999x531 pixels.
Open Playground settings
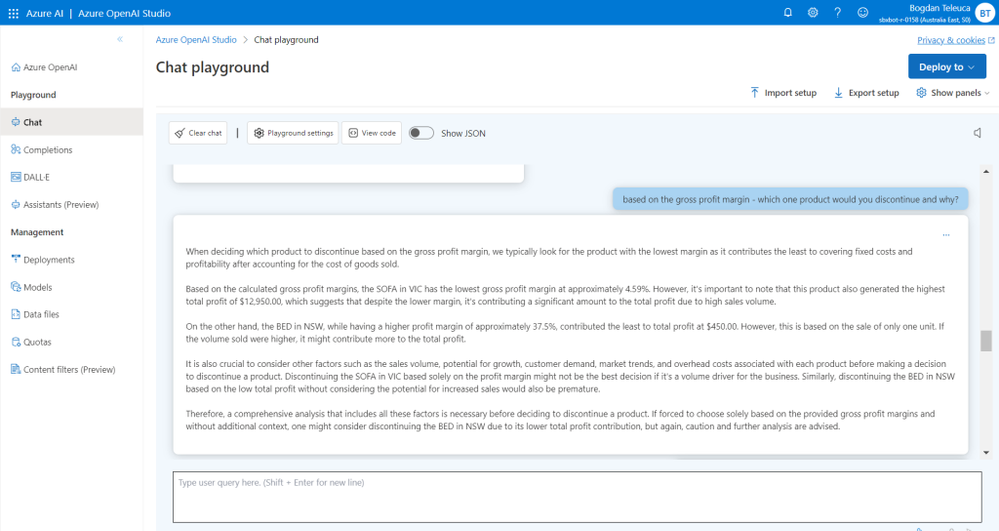pyautogui.click(x=293, y=133)
